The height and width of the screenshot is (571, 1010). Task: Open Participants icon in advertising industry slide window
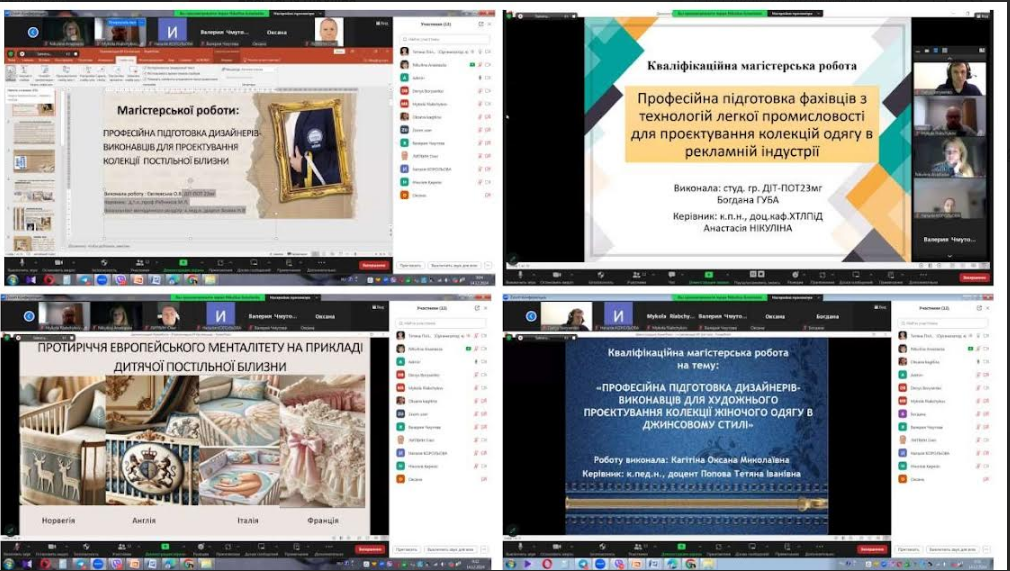636,275
